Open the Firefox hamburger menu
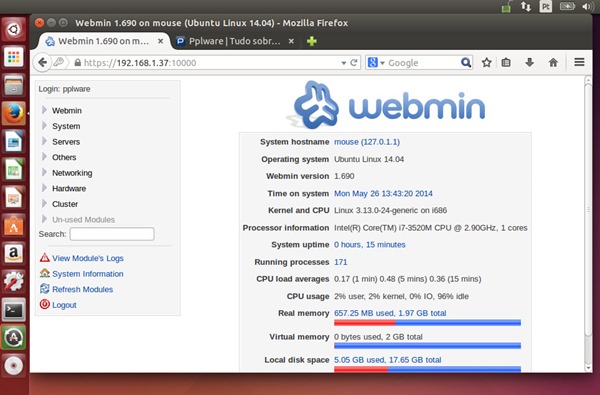Image resolution: width=600 pixels, height=395 pixels. pos(579,62)
